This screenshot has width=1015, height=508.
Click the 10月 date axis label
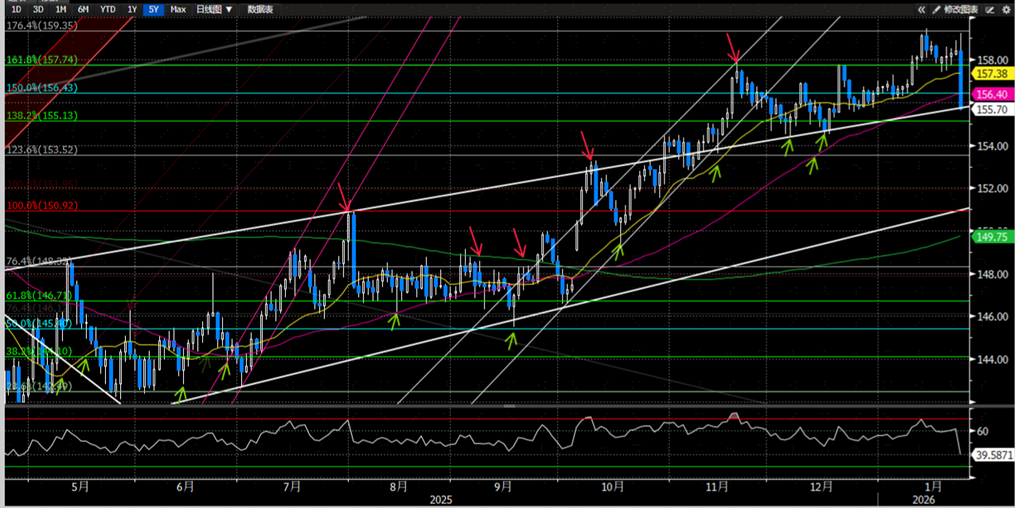click(612, 485)
